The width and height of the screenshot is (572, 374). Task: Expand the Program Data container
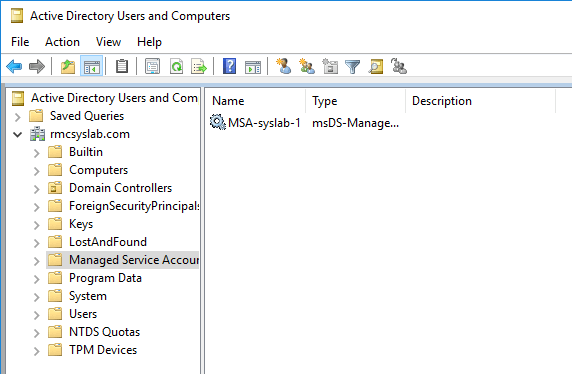36,279
